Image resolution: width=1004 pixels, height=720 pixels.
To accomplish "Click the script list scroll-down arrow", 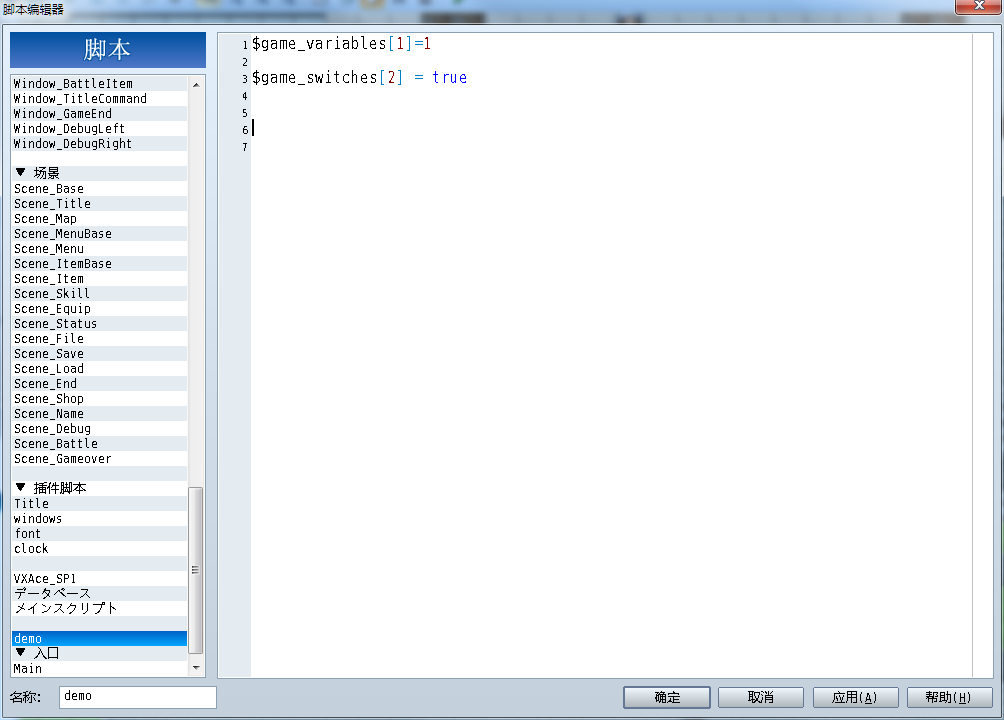I will point(196,667).
